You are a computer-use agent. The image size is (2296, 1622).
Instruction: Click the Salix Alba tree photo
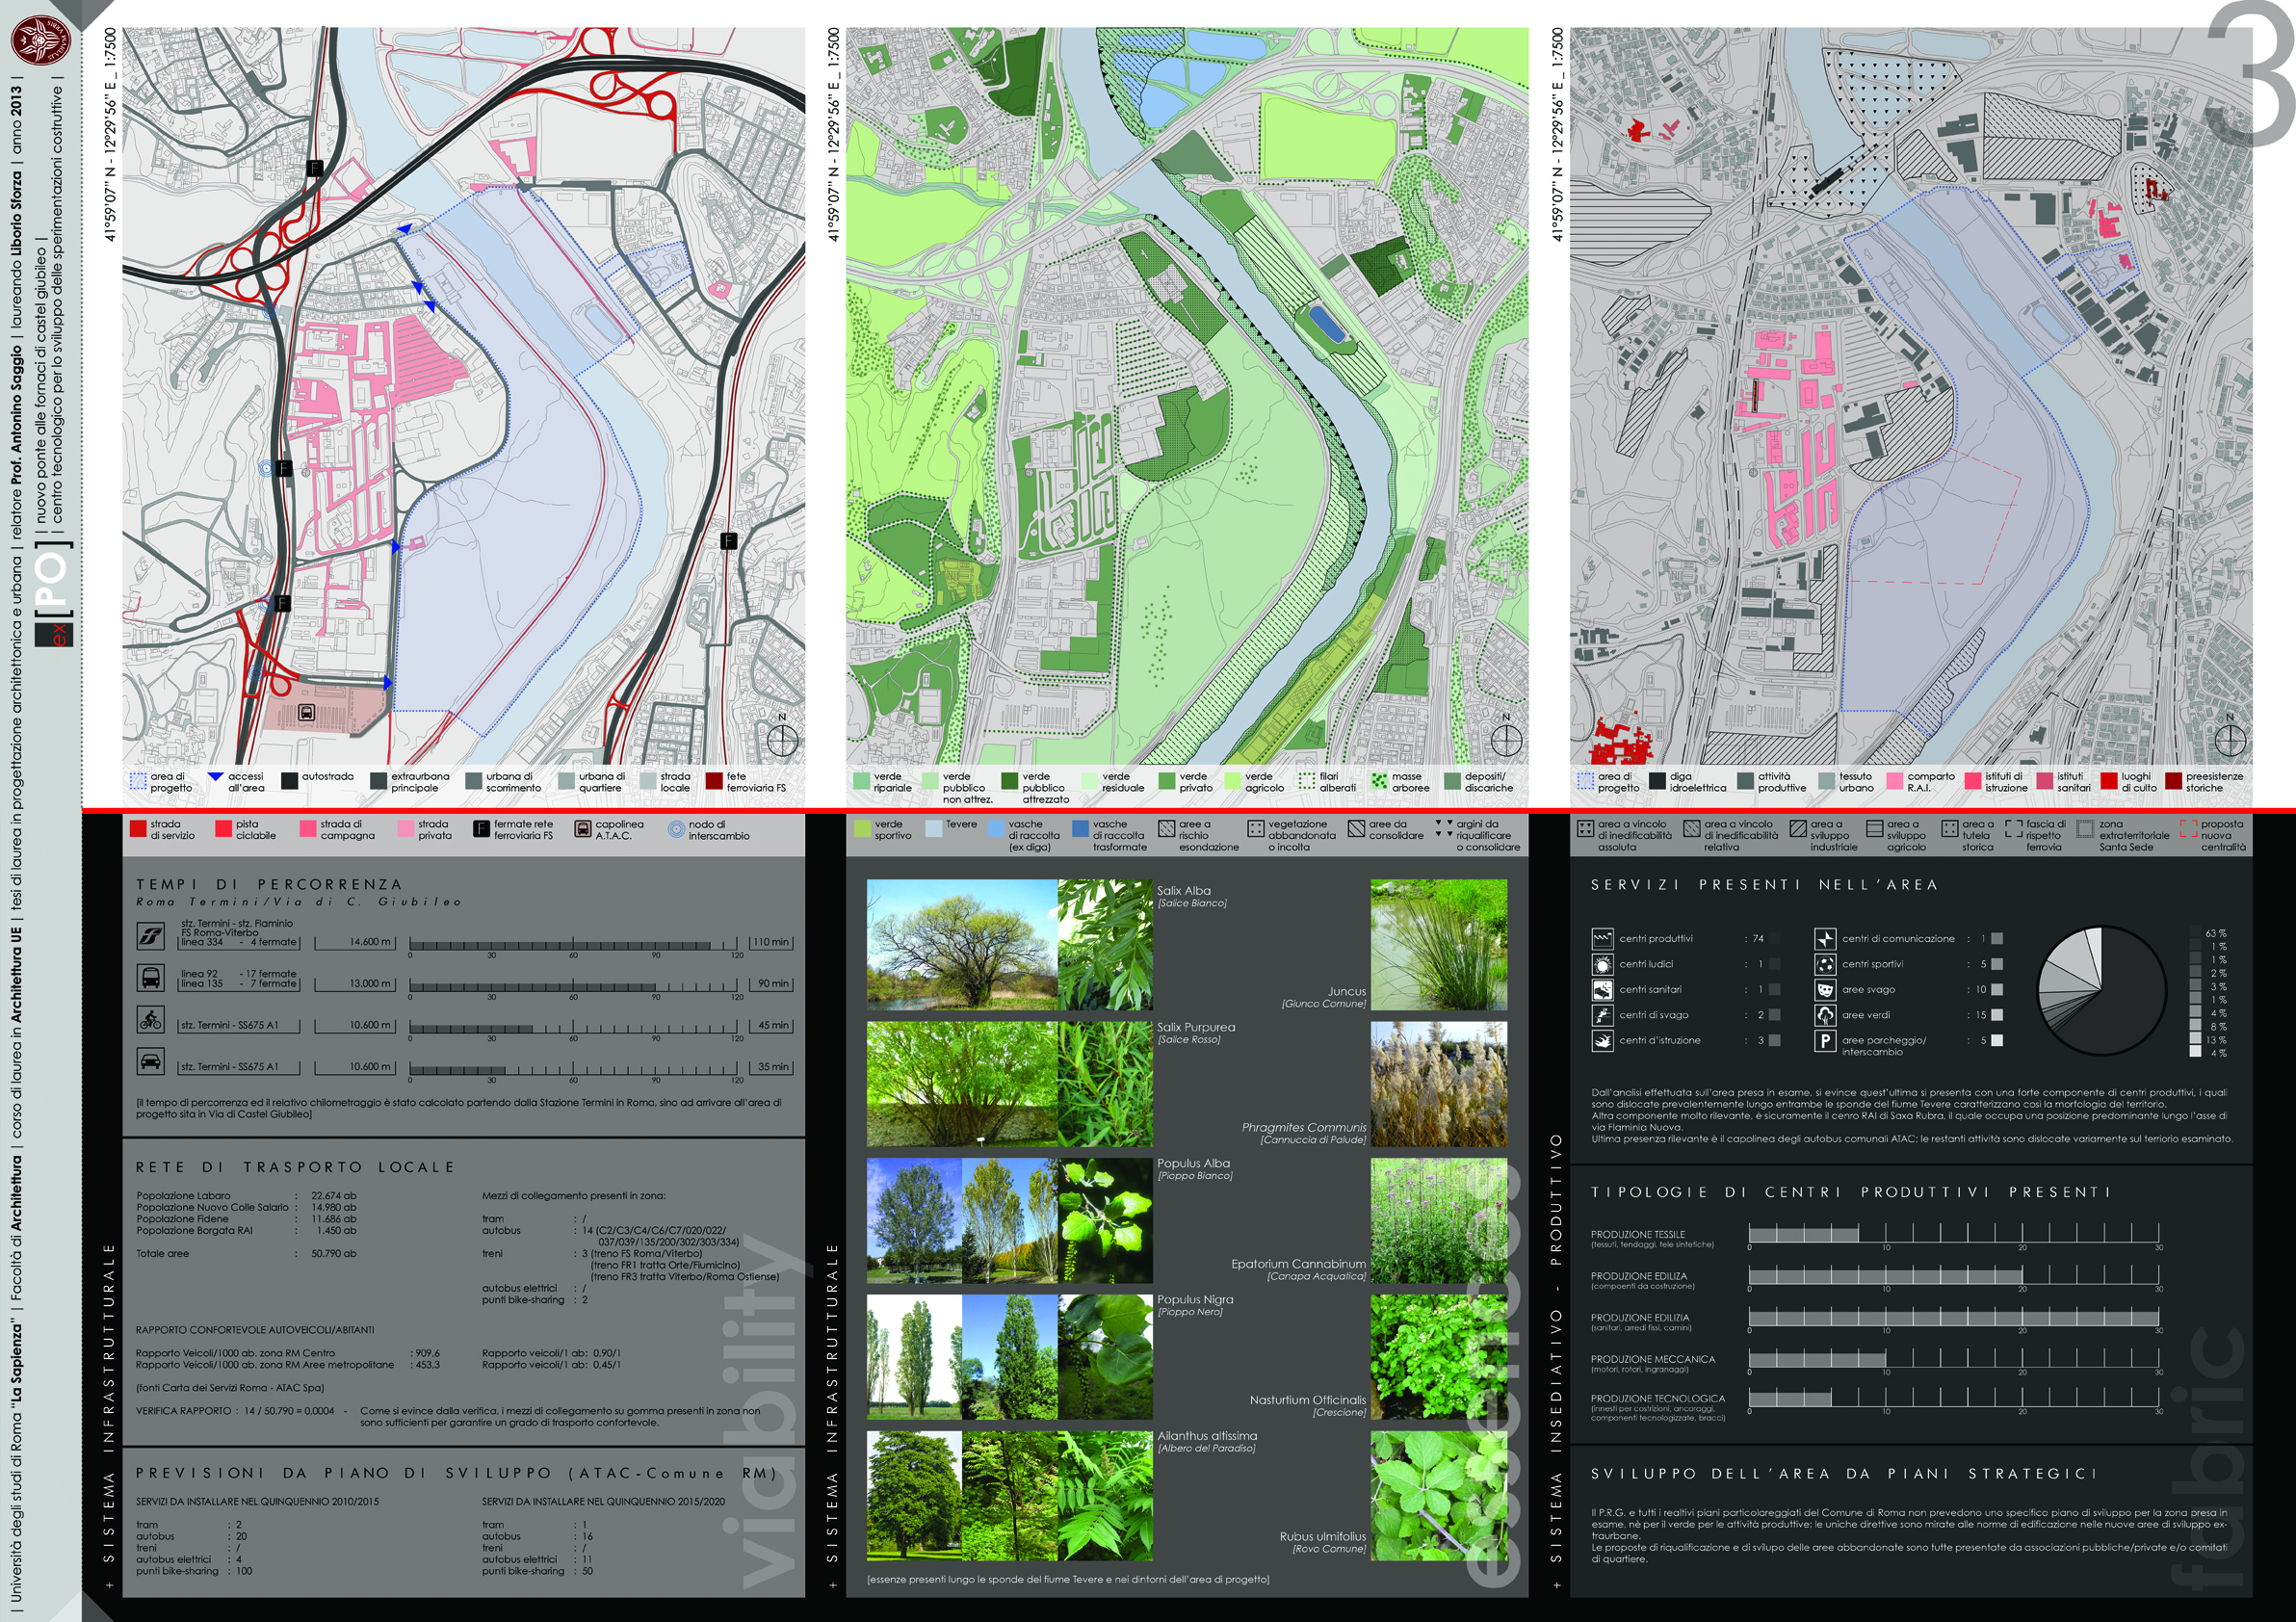pos(961,944)
